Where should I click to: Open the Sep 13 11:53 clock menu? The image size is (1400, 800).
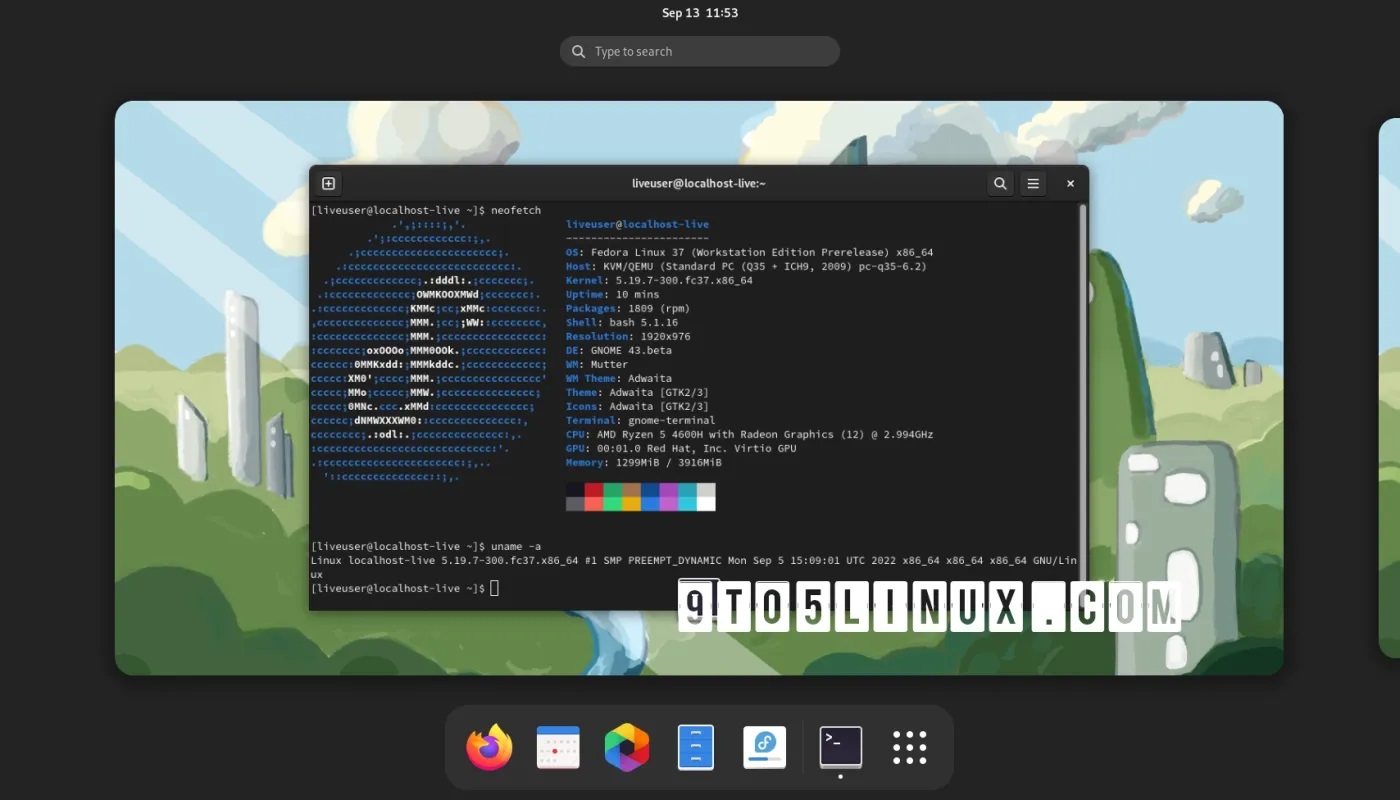coord(700,13)
